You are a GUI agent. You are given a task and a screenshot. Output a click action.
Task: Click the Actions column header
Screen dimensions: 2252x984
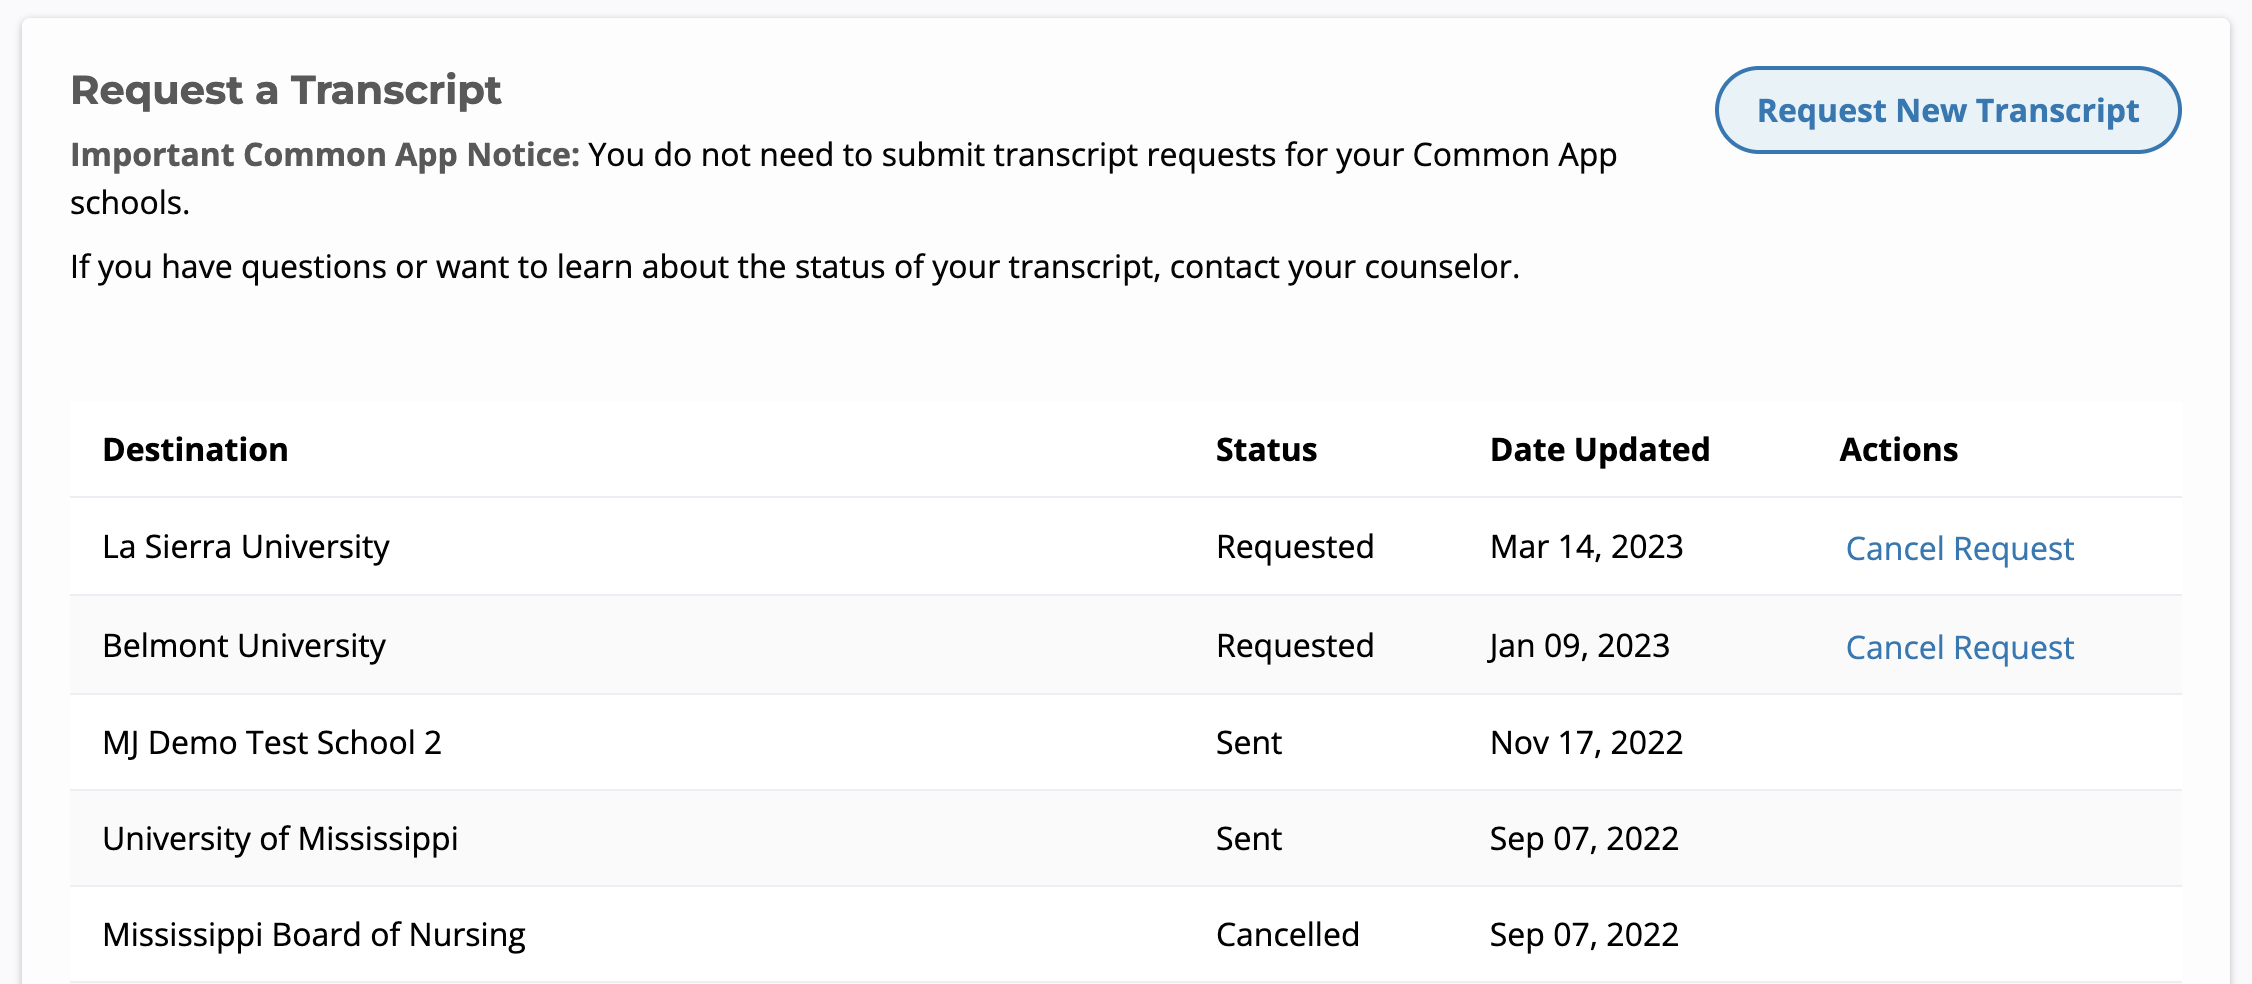point(1898,450)
